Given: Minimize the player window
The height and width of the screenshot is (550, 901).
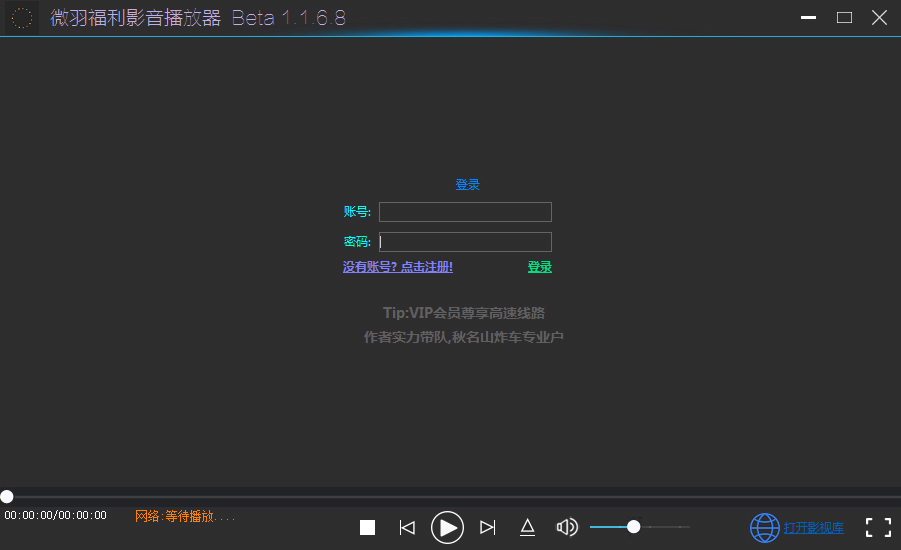Looking at the screenshot, I should (809, 18).
